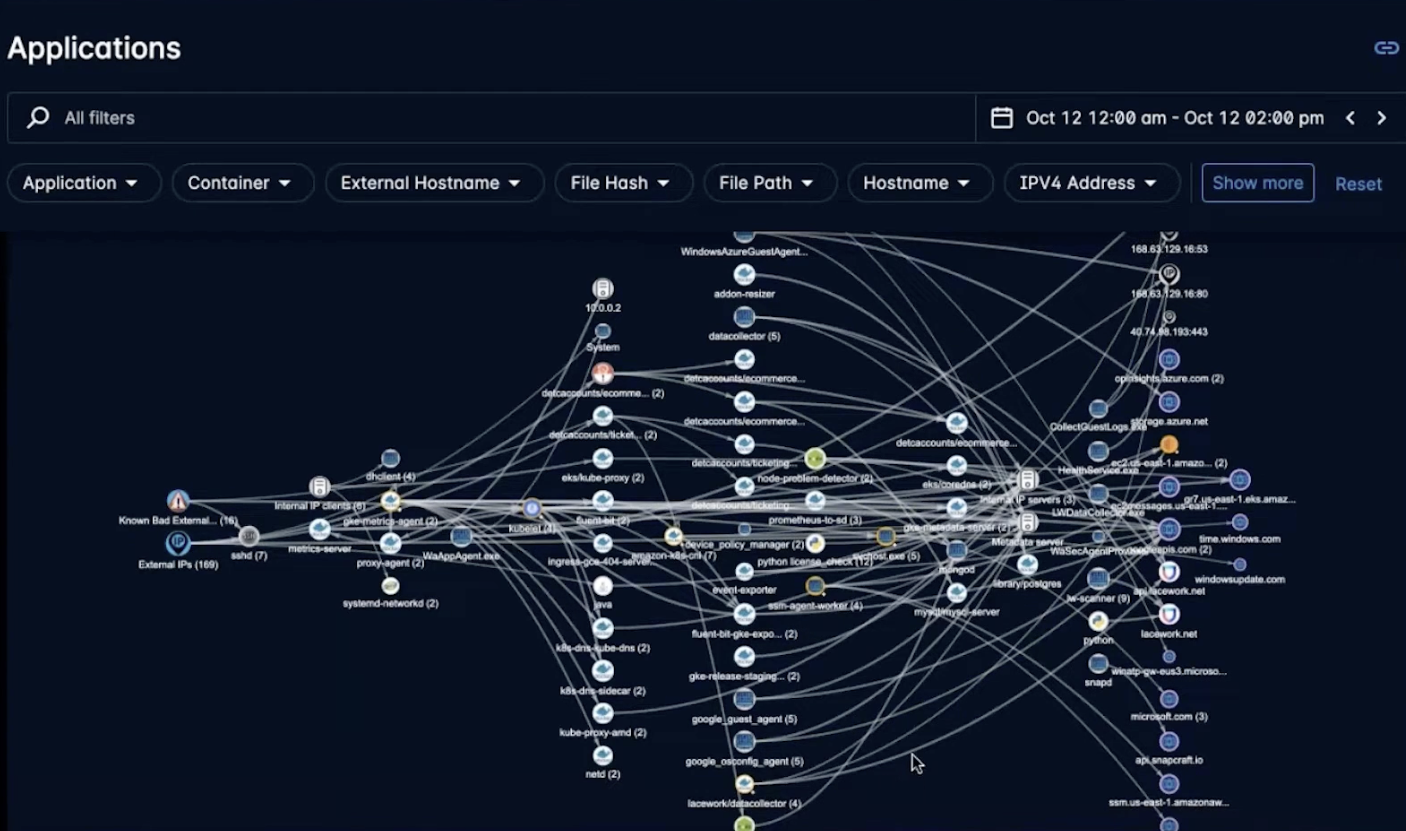The image size is (1406, 831).
Task: Click the prometheus-to-sd (3) node
Action: point(815,501)
